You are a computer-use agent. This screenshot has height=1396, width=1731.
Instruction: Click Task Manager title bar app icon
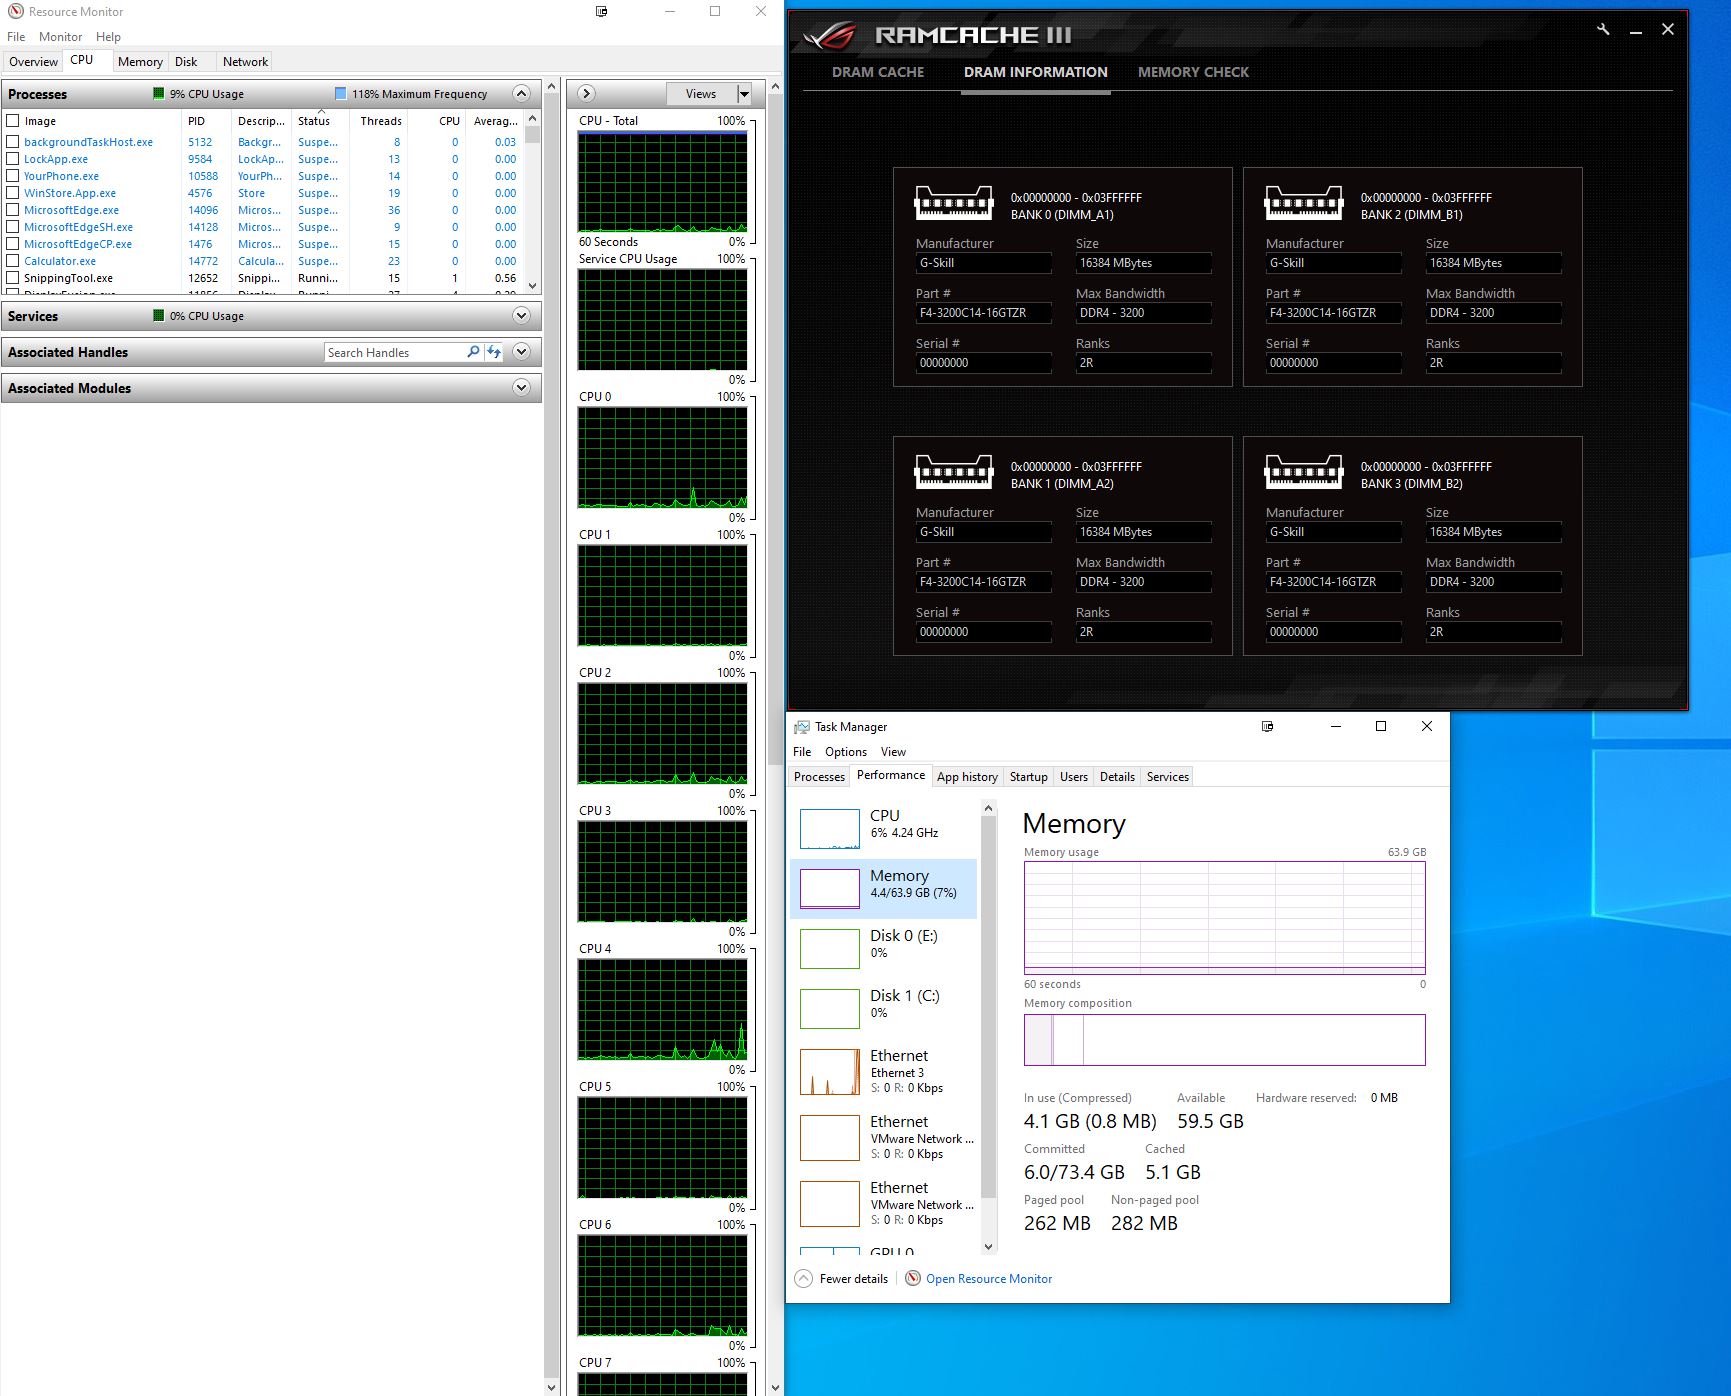click(x=802, y=727)
